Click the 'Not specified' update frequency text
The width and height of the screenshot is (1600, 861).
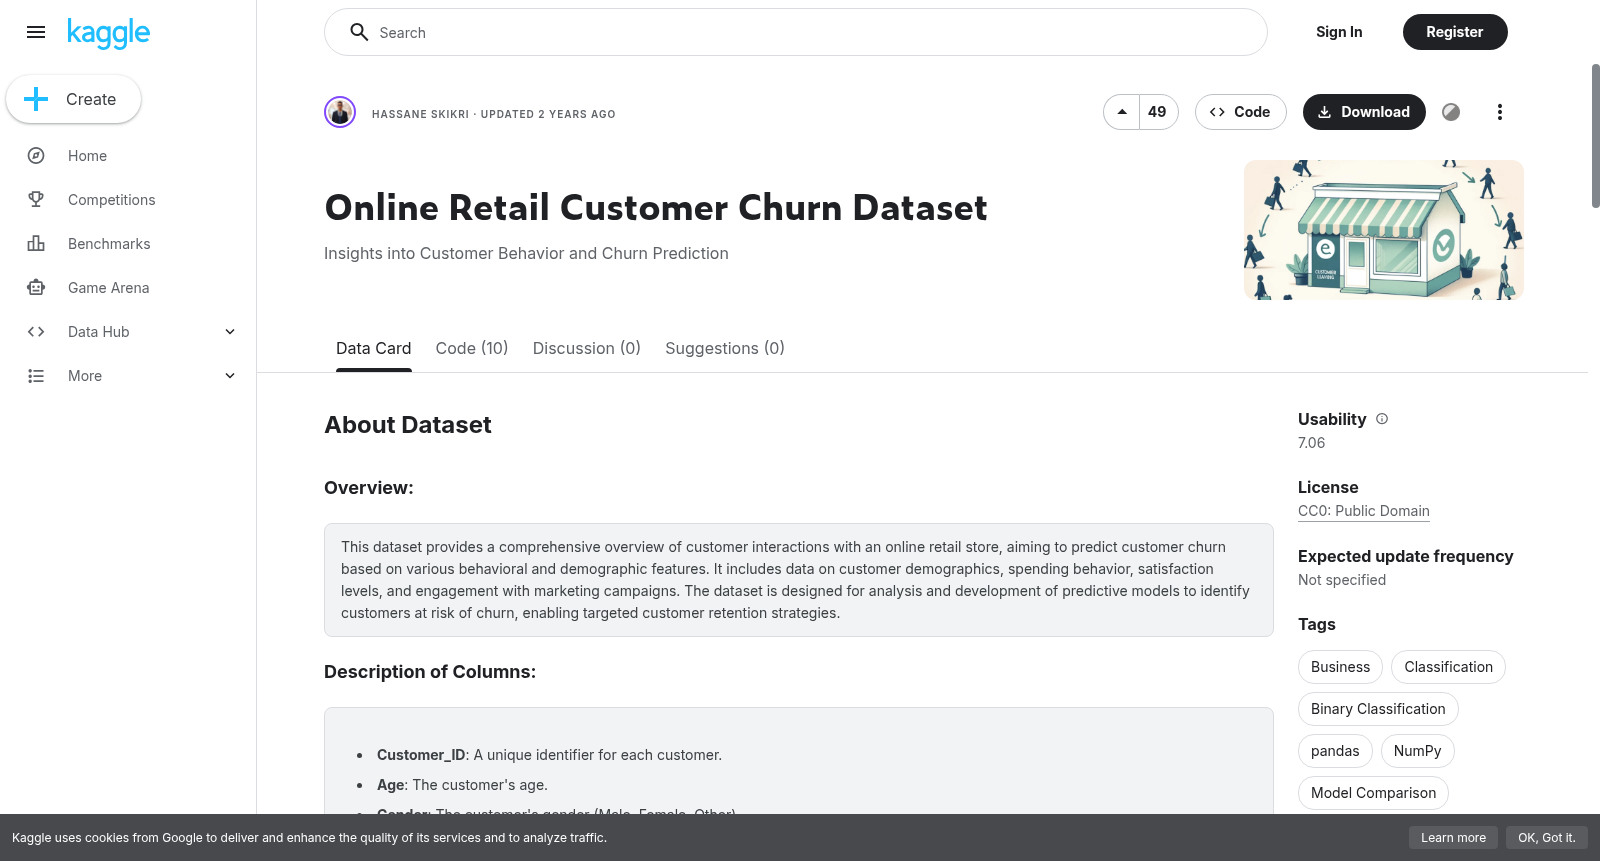(x=1342, y=580)
